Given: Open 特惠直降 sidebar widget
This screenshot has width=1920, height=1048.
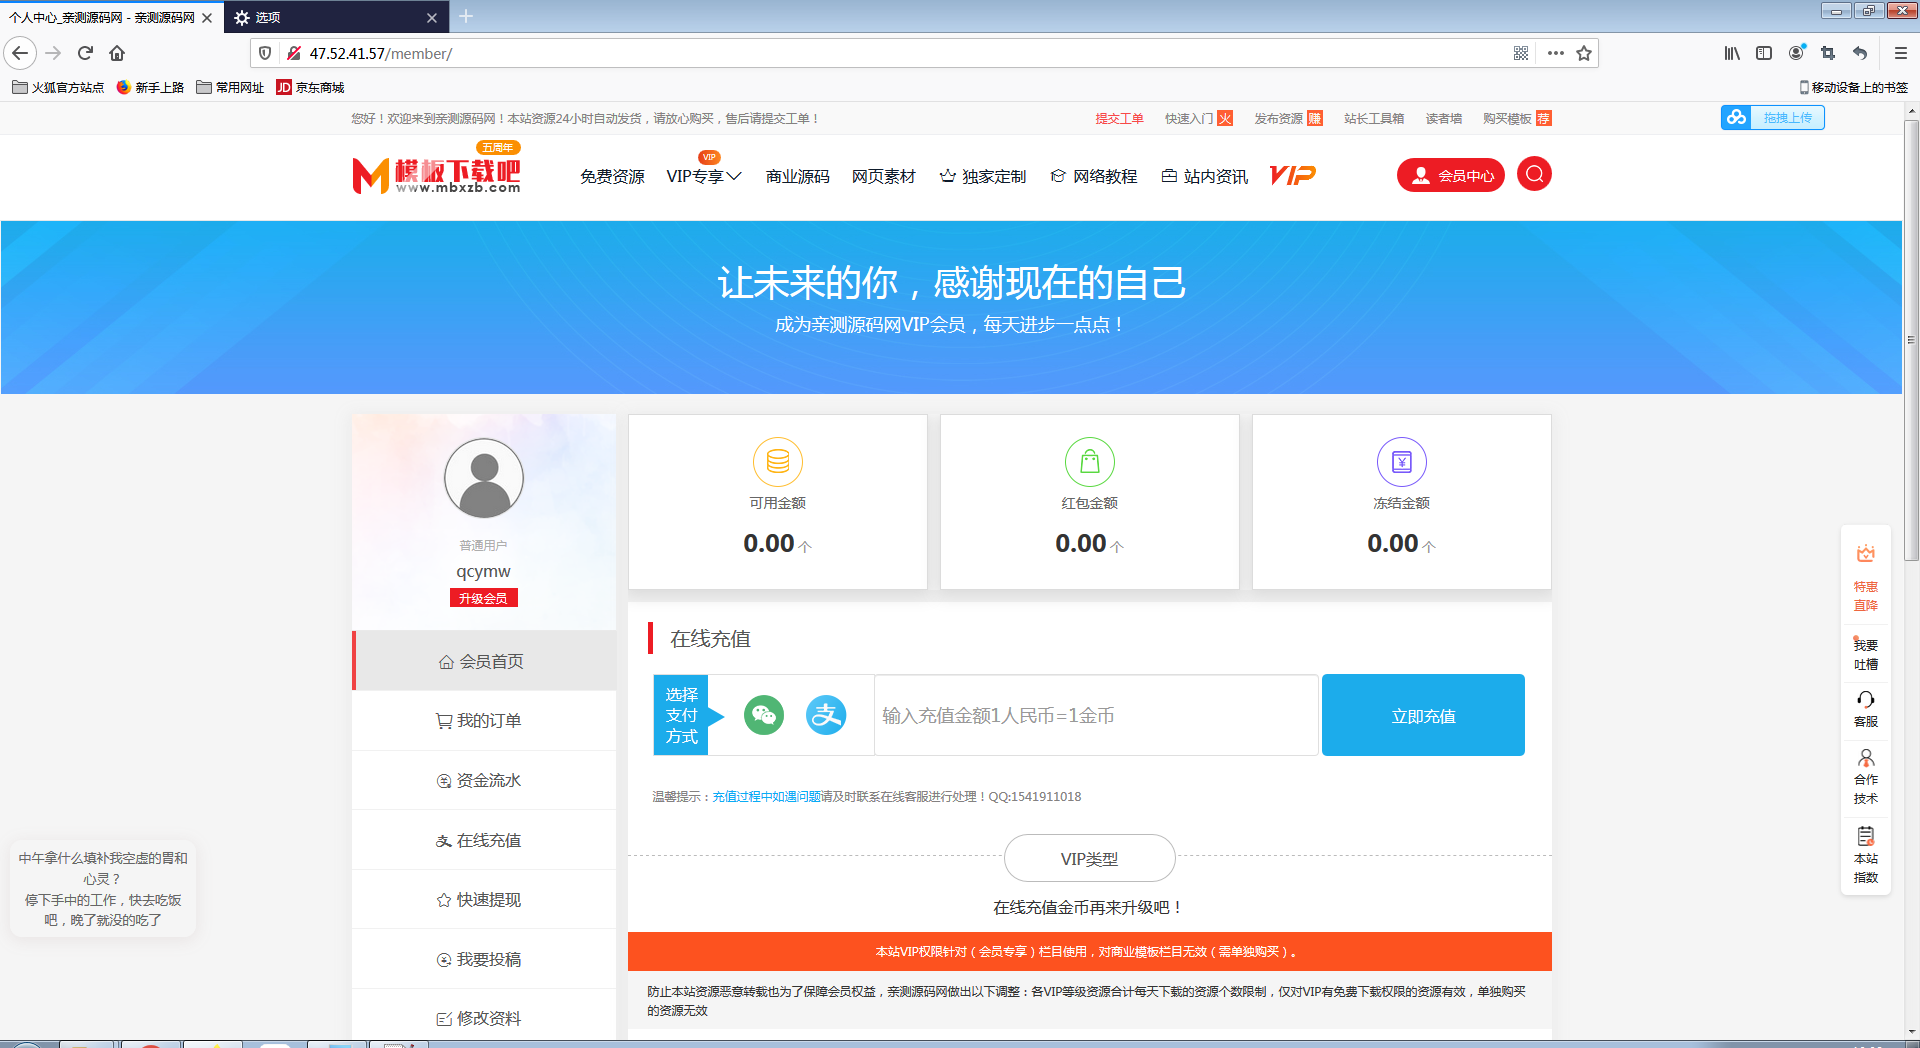Looking at the screenshot, I should pos(1866,578).
